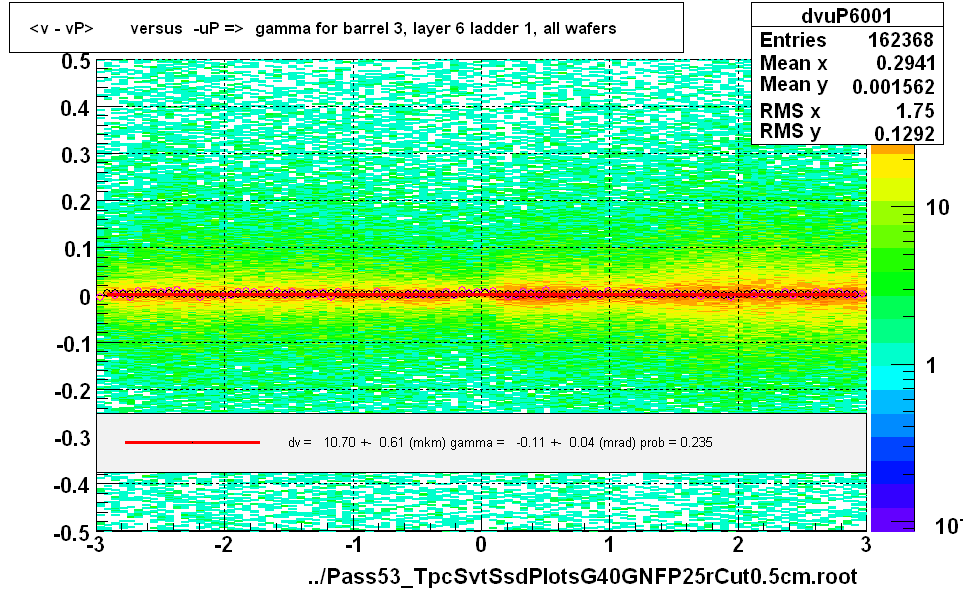Click y-axis label -0.1

tap(73, 344)
